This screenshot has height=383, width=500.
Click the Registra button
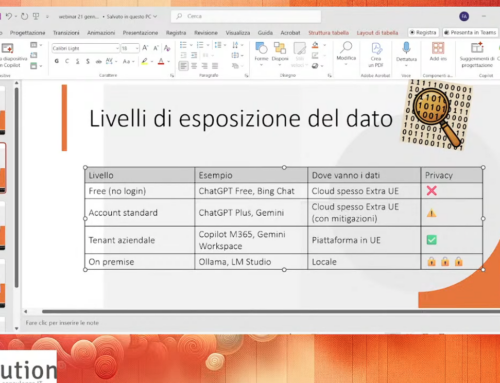(423, 32)
